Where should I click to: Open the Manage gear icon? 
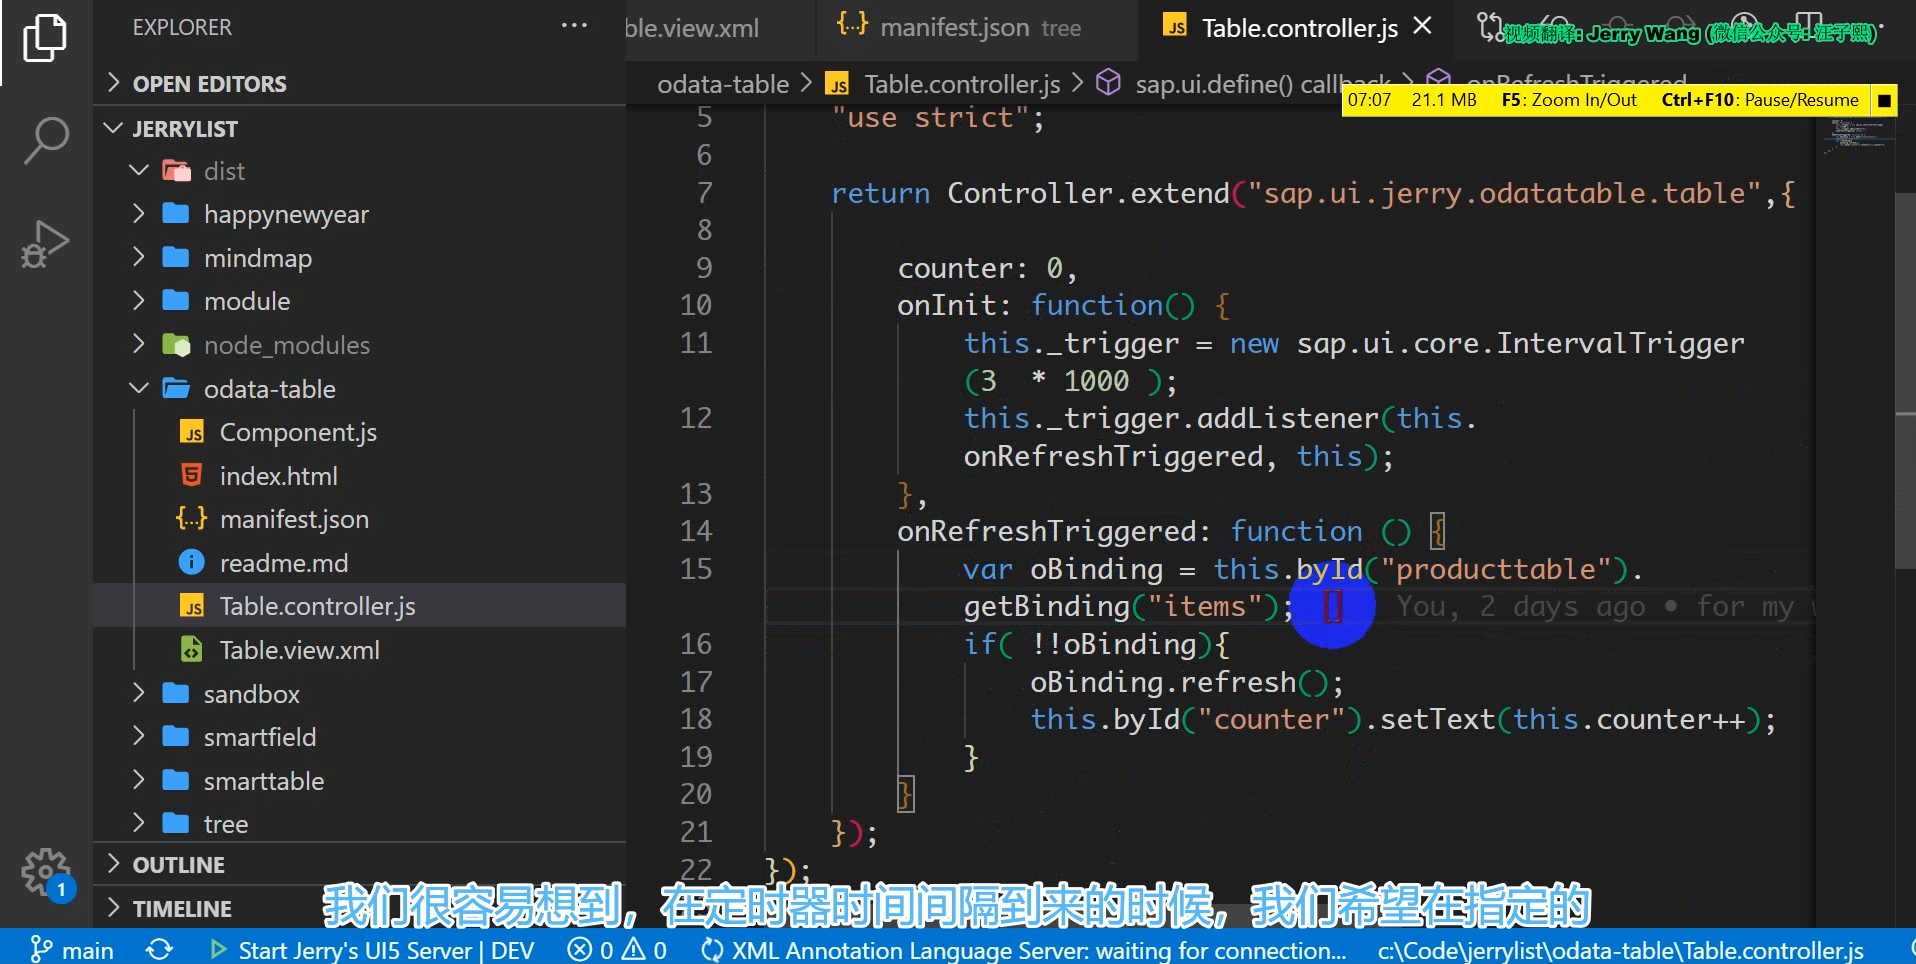click(x=45, y=872)
